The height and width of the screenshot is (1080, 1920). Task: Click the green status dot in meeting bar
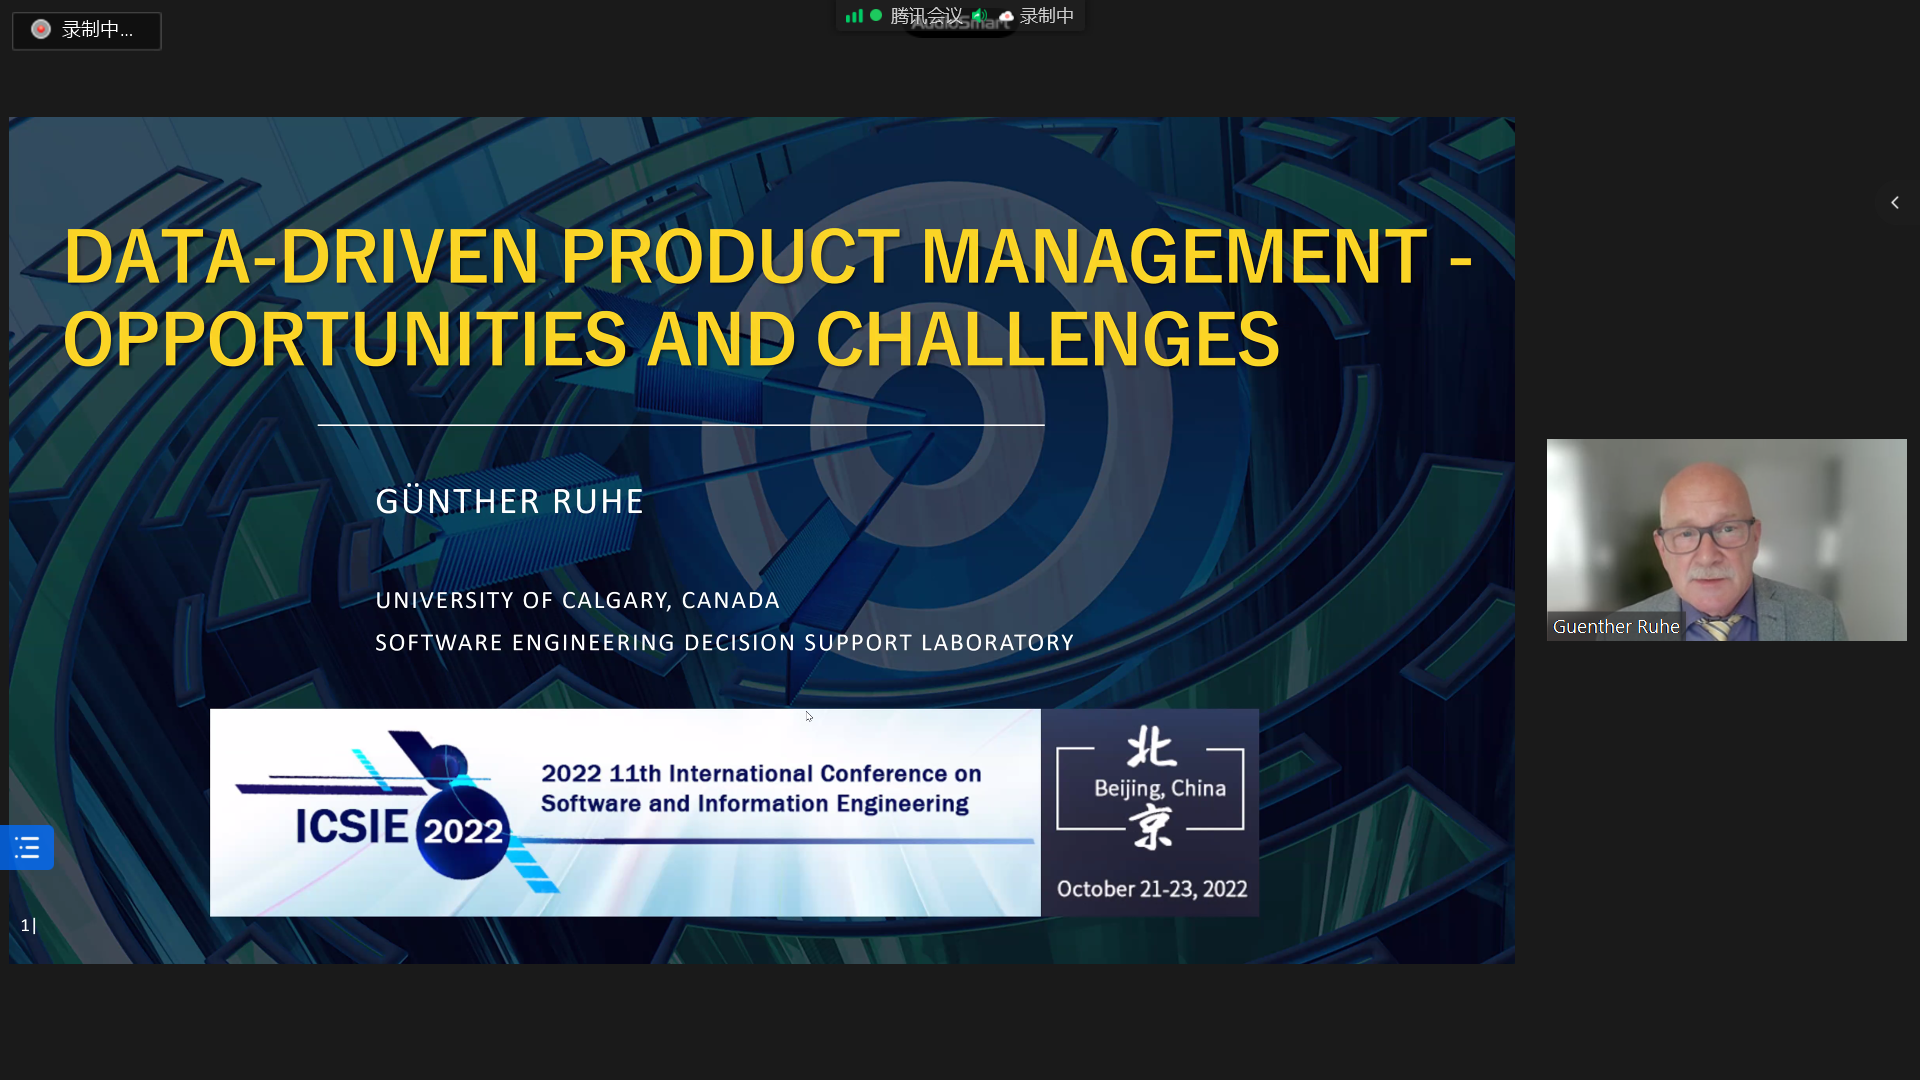click(876, 15)
